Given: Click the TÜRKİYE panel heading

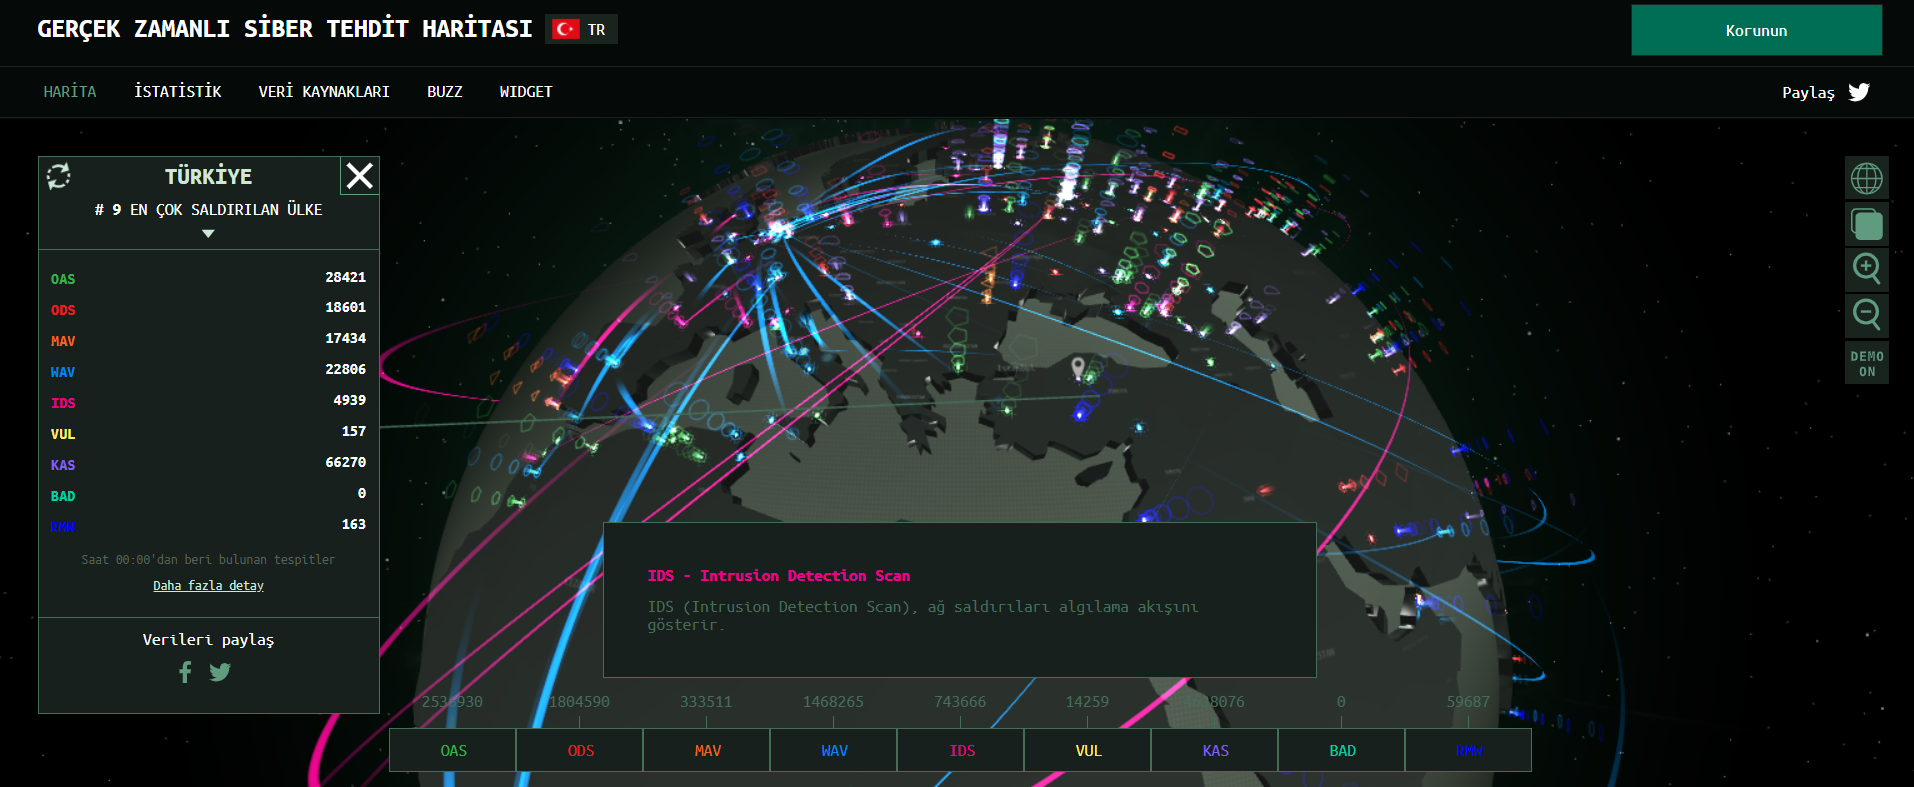Looking at the screenshot, I should 208,176.
